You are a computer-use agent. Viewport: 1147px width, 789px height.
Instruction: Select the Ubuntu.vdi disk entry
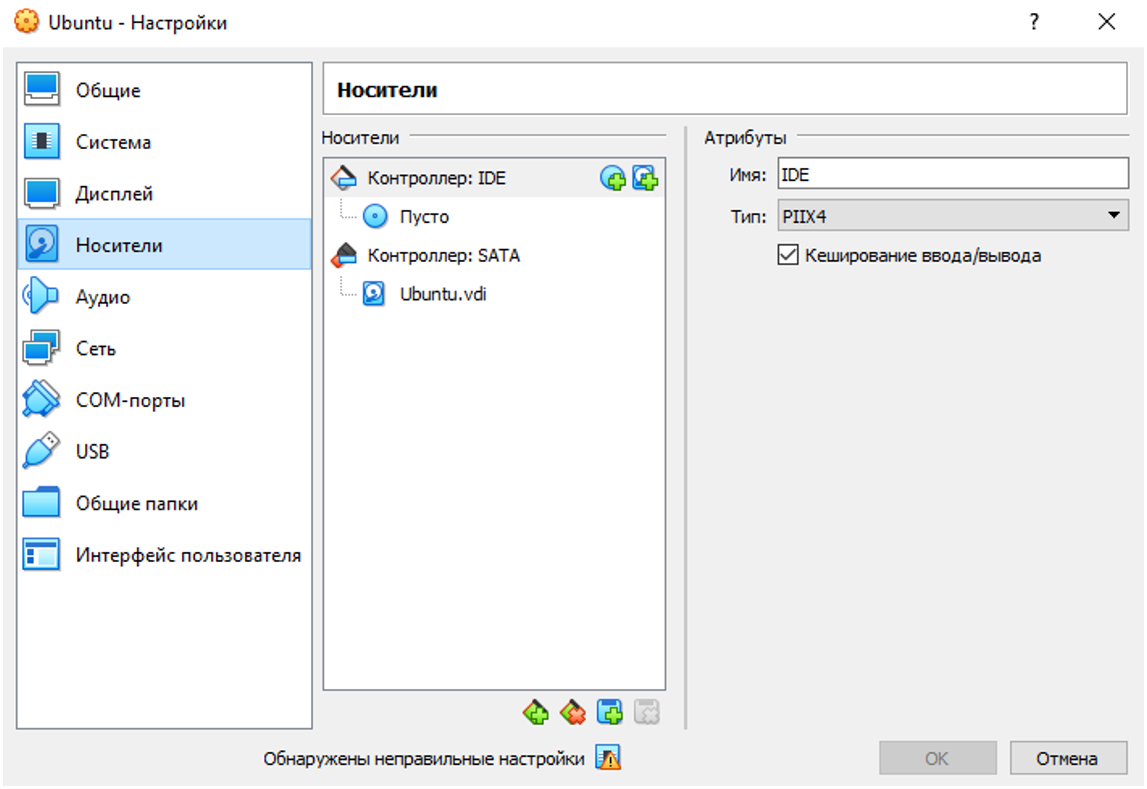(494, 294)
